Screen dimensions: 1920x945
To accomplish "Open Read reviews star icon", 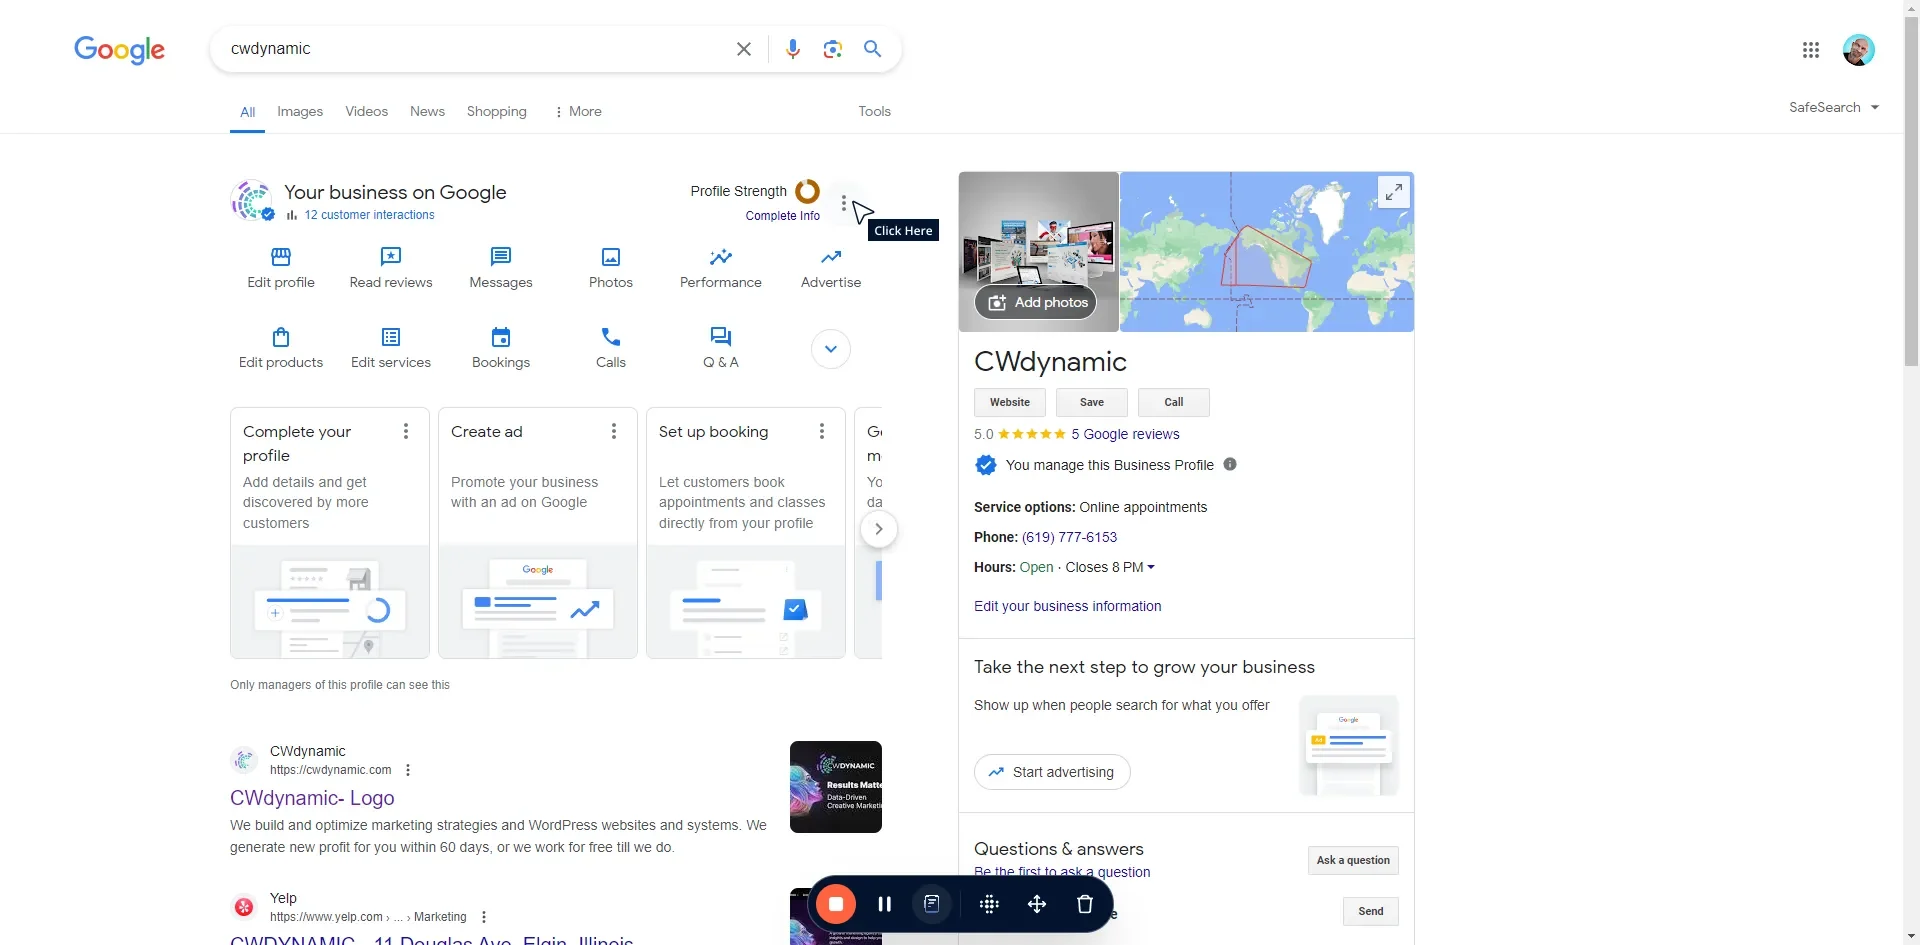I will tap(391, 257).
